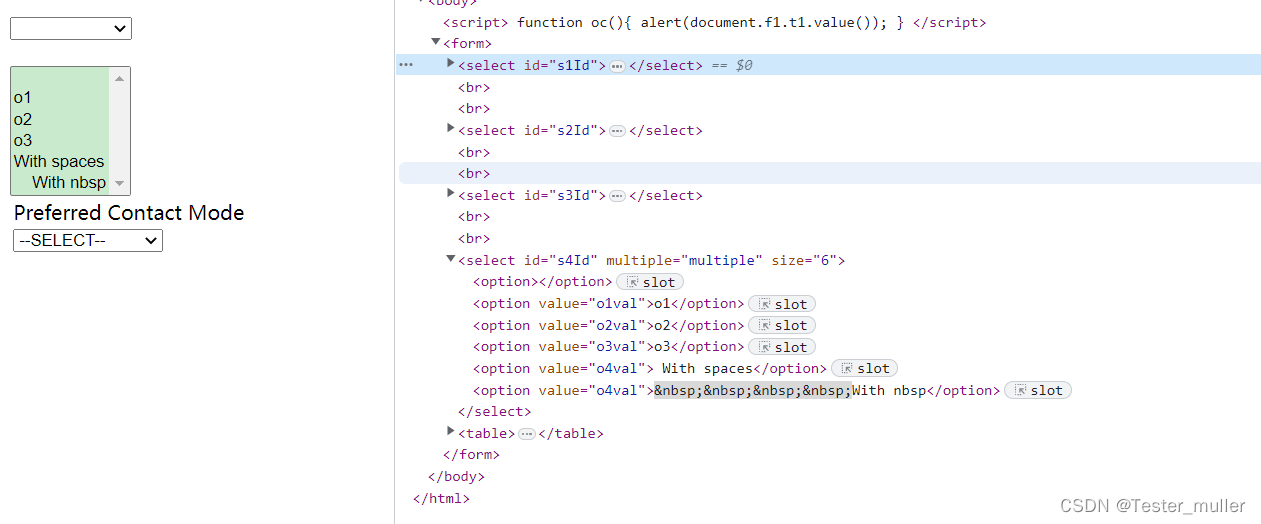1261x524 pixels.
Task: Select option o2 in the listbox
Action: point(60,119)
